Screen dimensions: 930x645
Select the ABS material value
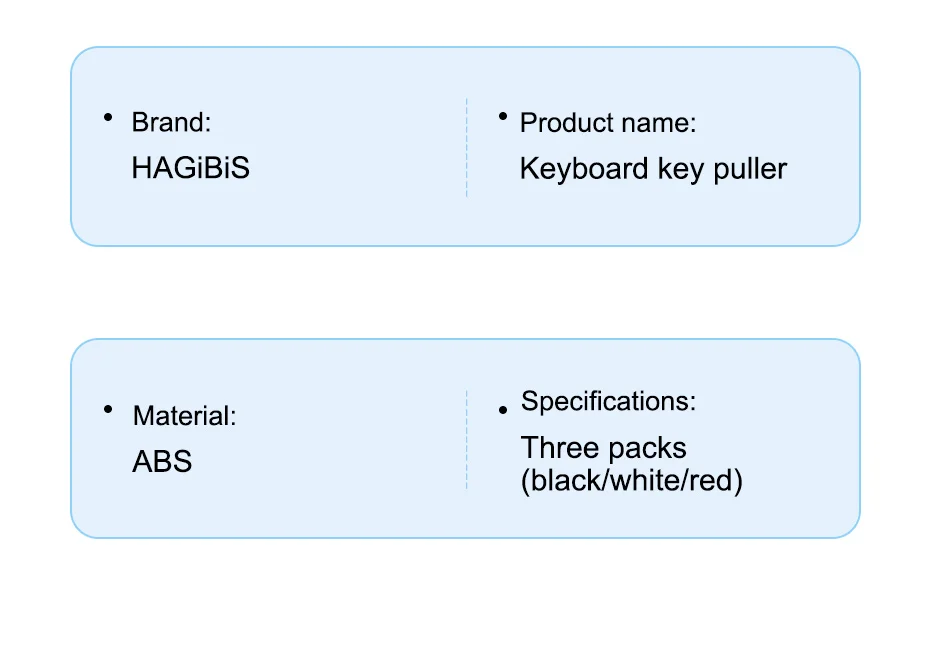click(x=162, y=462)
